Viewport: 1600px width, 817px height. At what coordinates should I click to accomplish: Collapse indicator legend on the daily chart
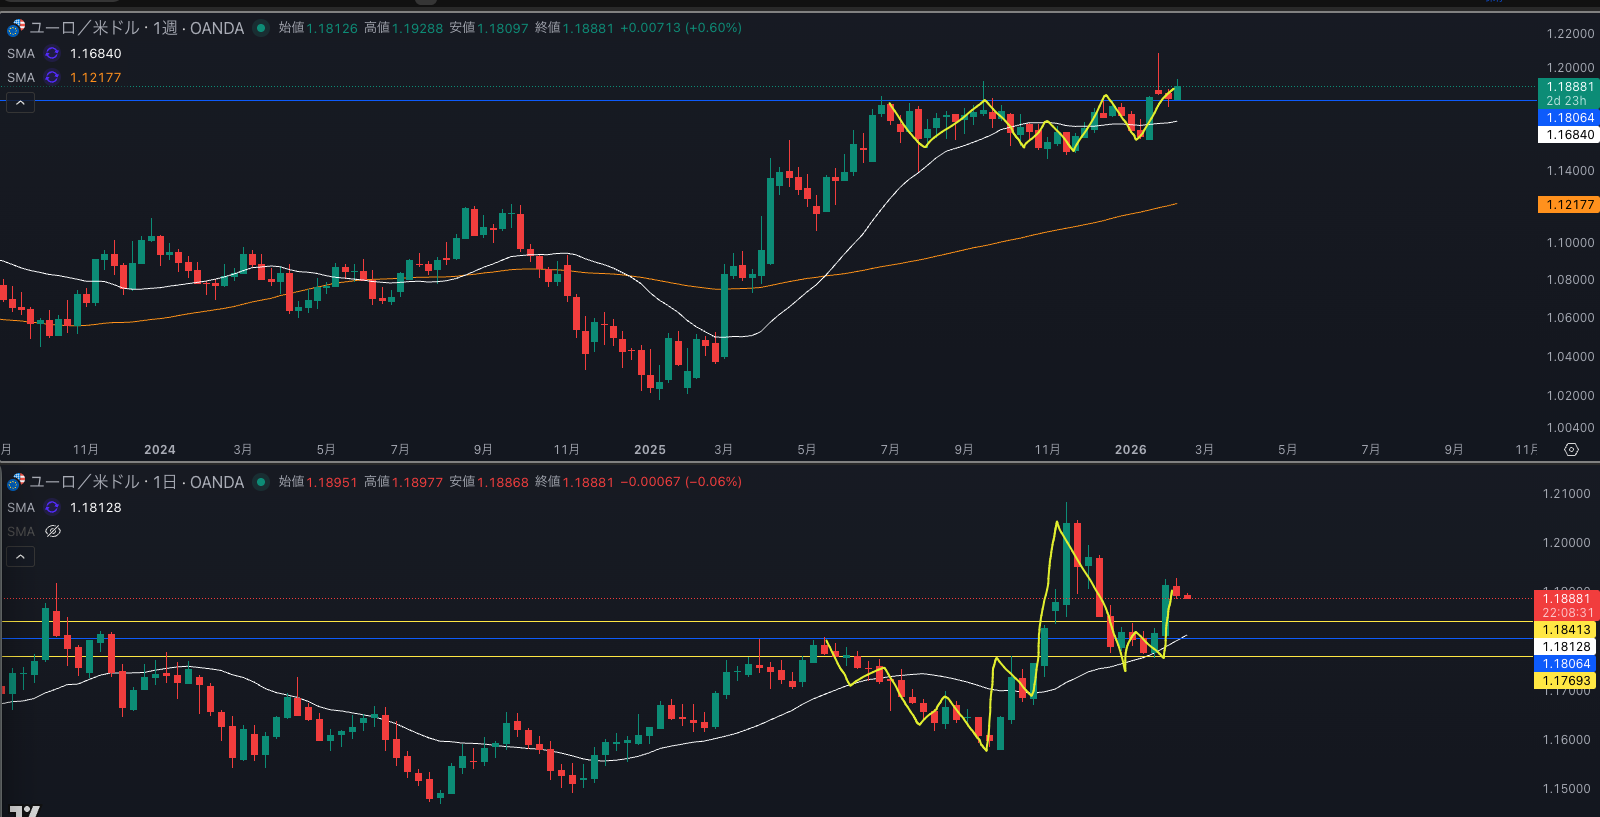pyautogui.click(x=20, y=557)
